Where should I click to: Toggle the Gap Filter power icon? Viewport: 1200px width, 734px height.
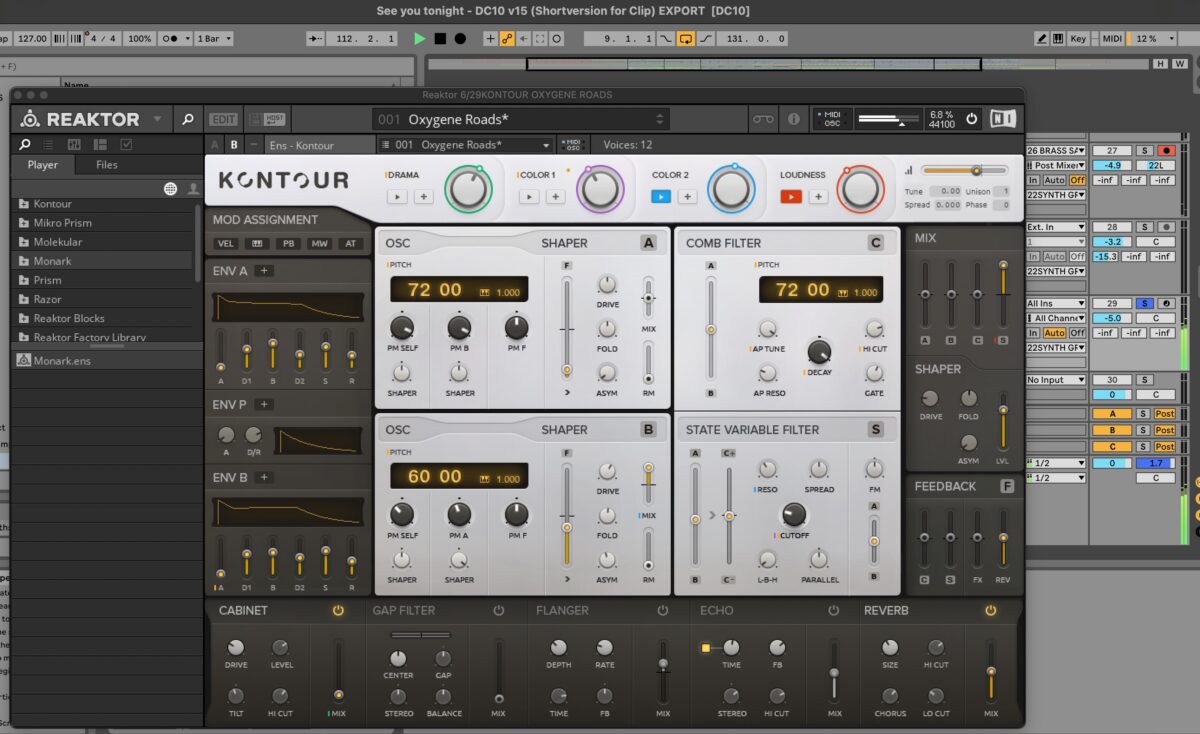[x=498, y=610]
